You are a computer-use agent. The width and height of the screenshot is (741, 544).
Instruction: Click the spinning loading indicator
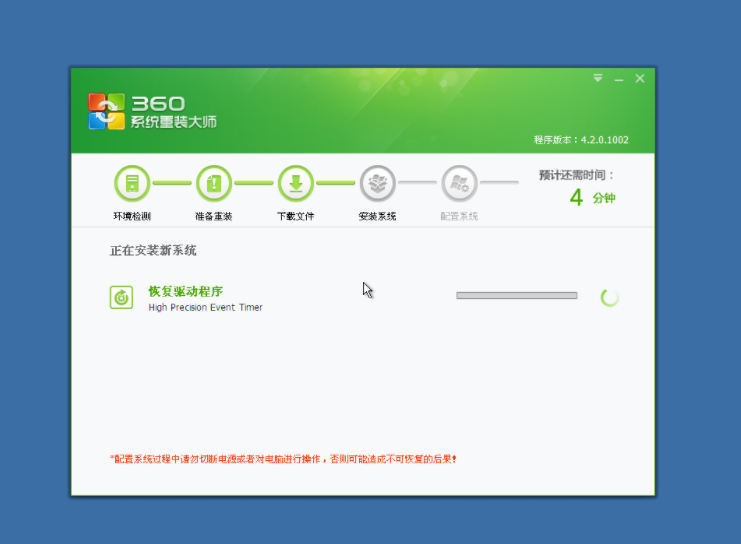click(x=609, y=297)
